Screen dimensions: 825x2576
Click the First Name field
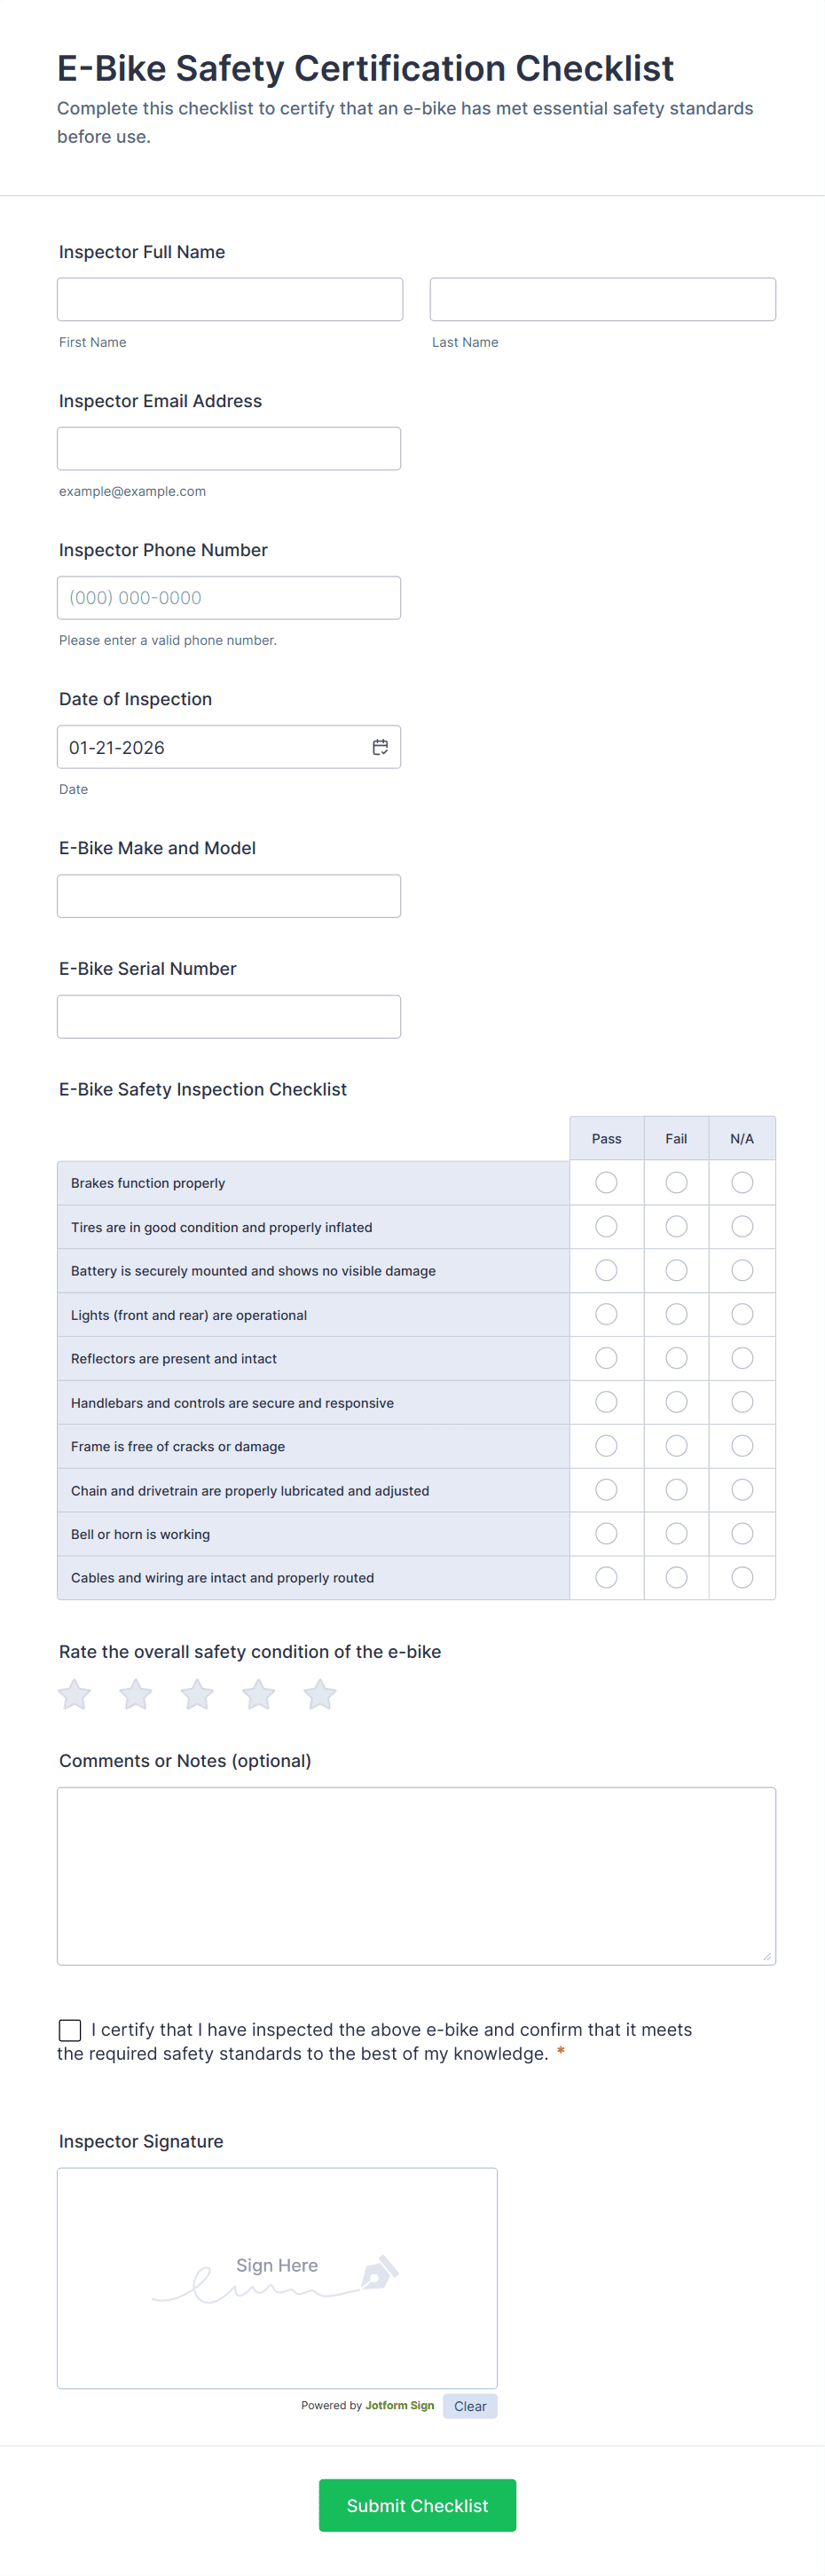coord(230,298)
